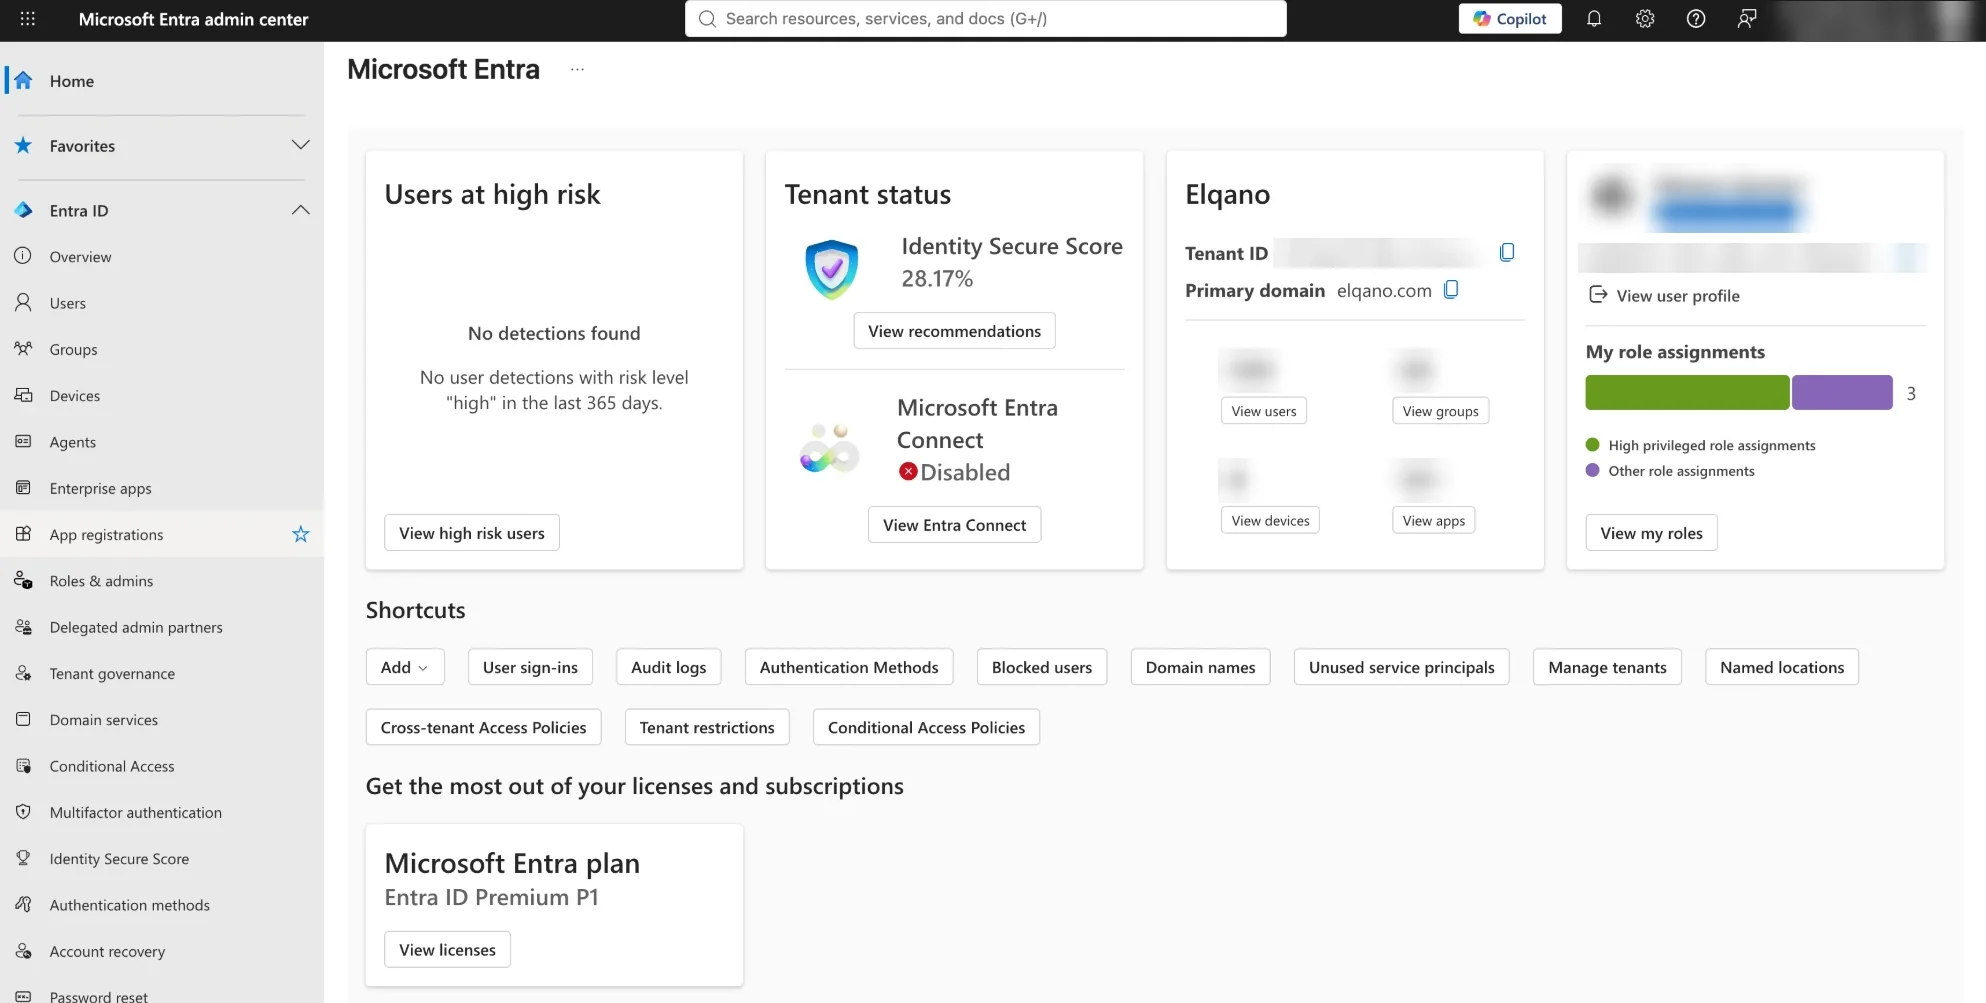
Task: Open the Add shortcut dropdown
Action: coord(405,667)
